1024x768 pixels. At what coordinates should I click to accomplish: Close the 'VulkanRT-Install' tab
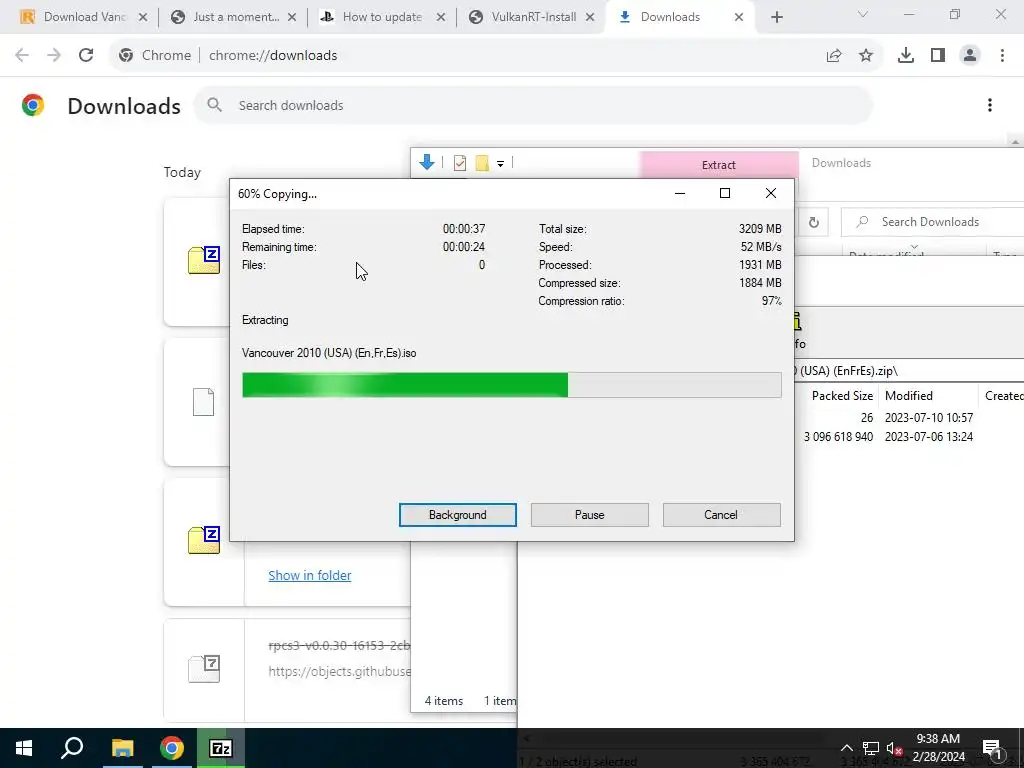tap(590, 17)
